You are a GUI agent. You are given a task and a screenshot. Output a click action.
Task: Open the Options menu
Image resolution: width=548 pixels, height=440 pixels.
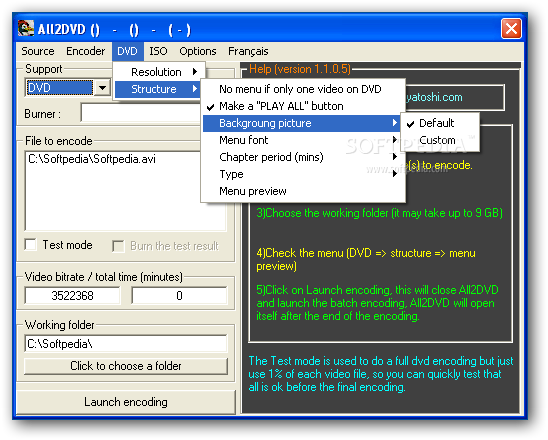198,51
